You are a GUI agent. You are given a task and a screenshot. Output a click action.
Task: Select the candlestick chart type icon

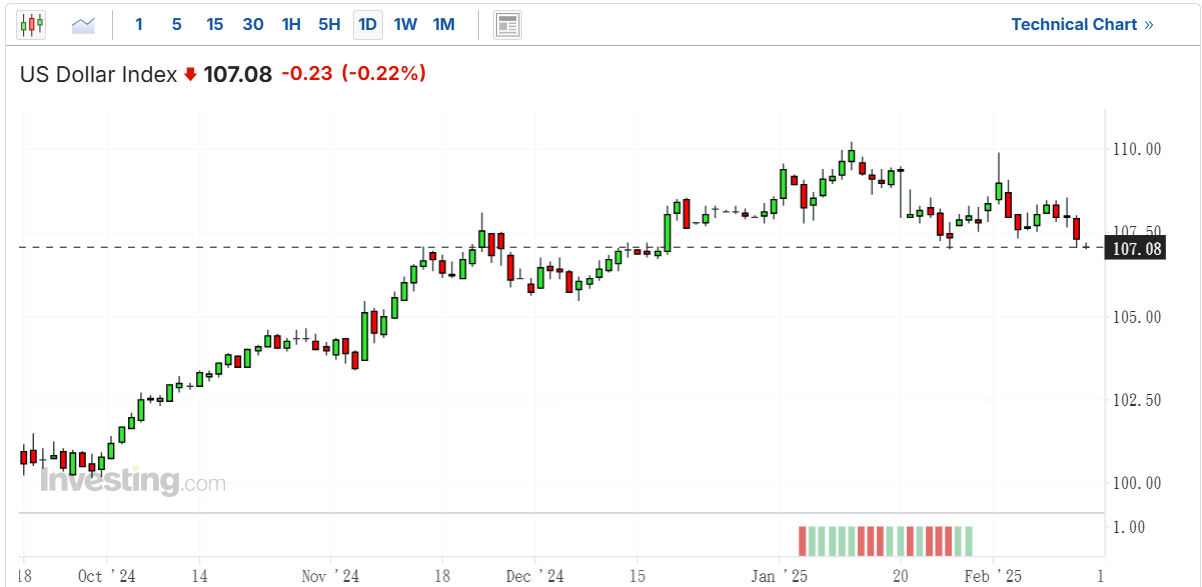click(31, 24)
